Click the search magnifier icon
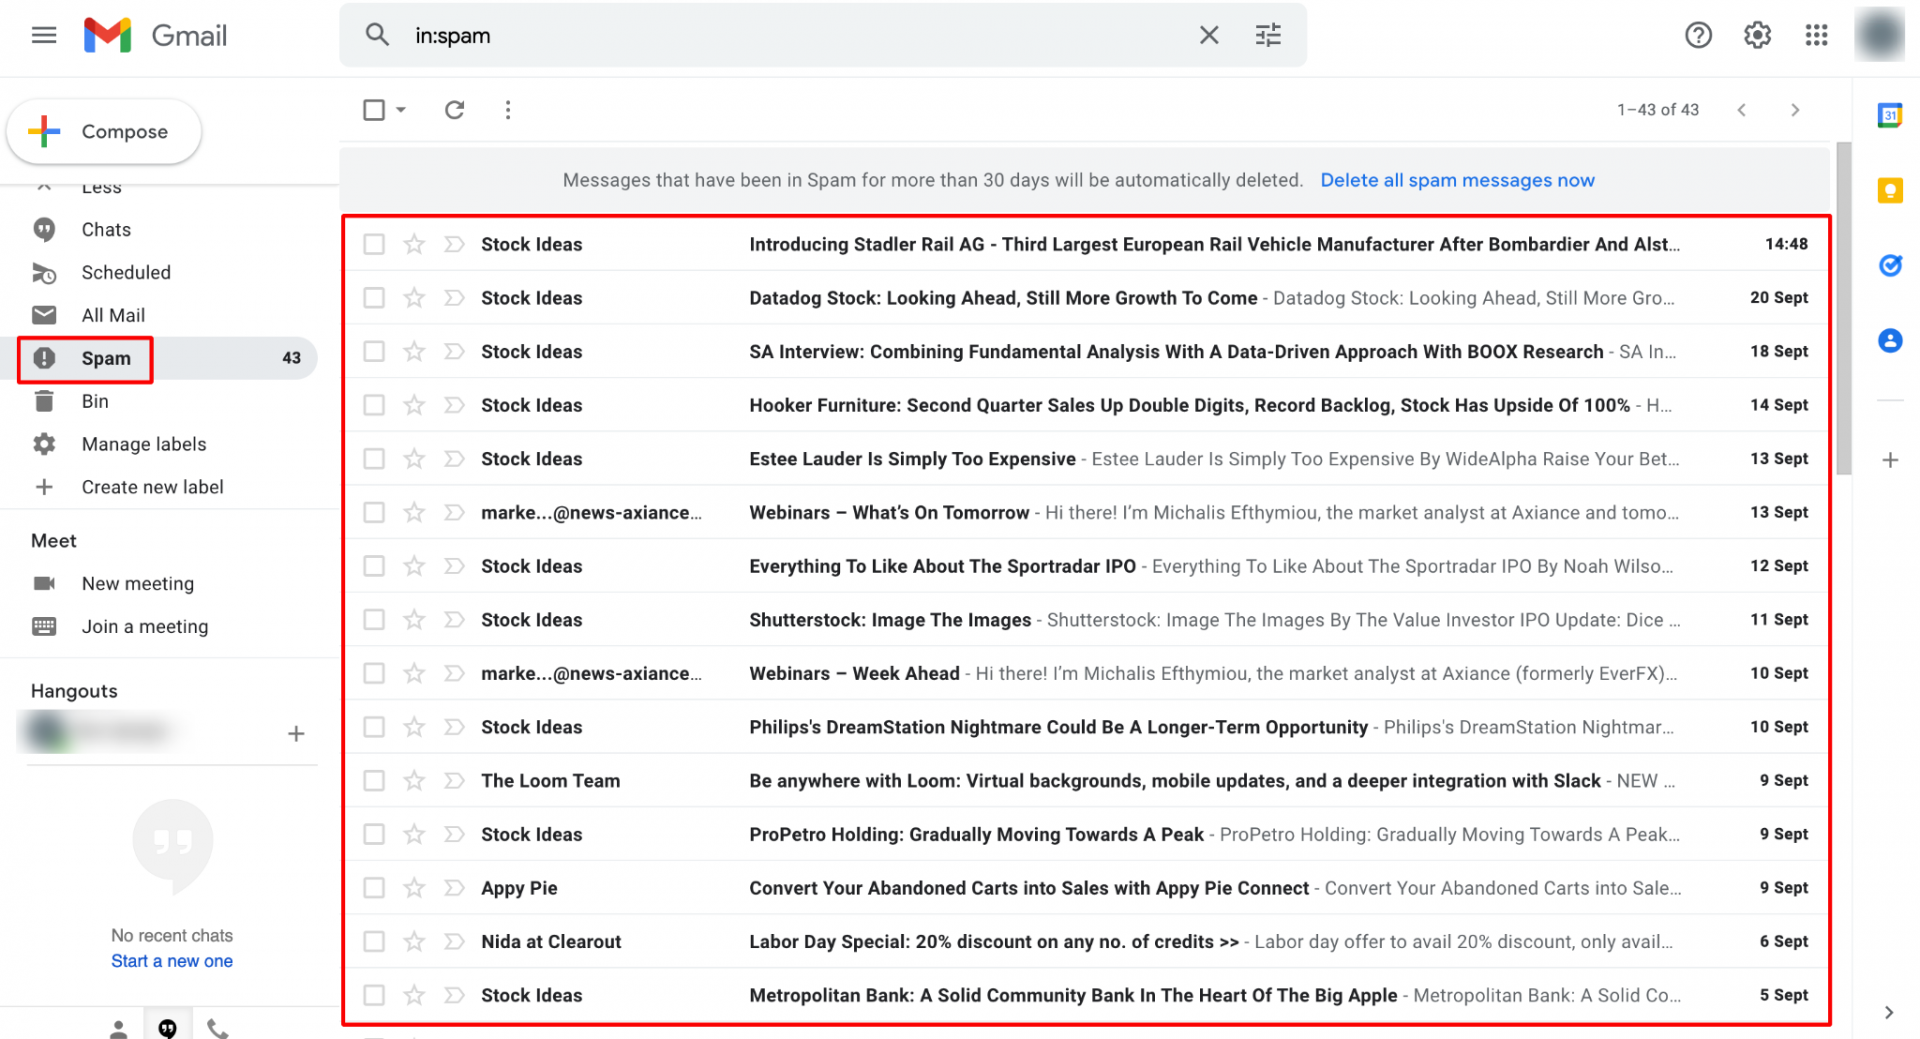Image resolution: width=1920 pixels, height=1039 pixels. (377, 36)
